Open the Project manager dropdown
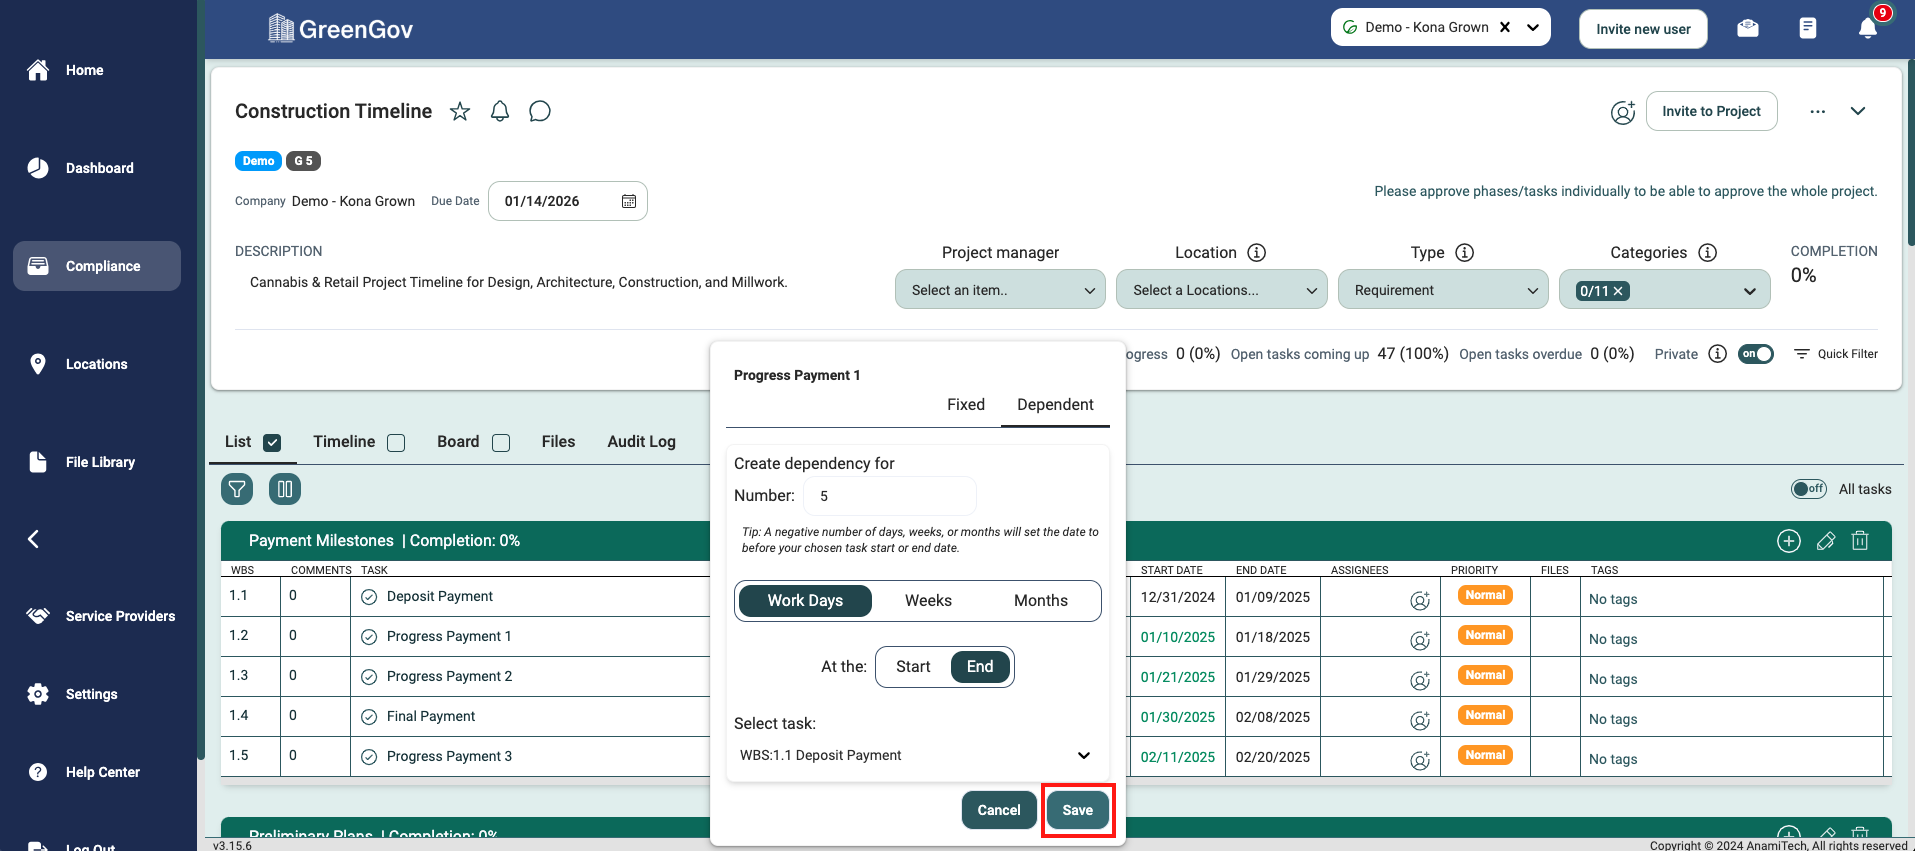The height and width of the screenshot is (851, 1915). click(1000, 290)
